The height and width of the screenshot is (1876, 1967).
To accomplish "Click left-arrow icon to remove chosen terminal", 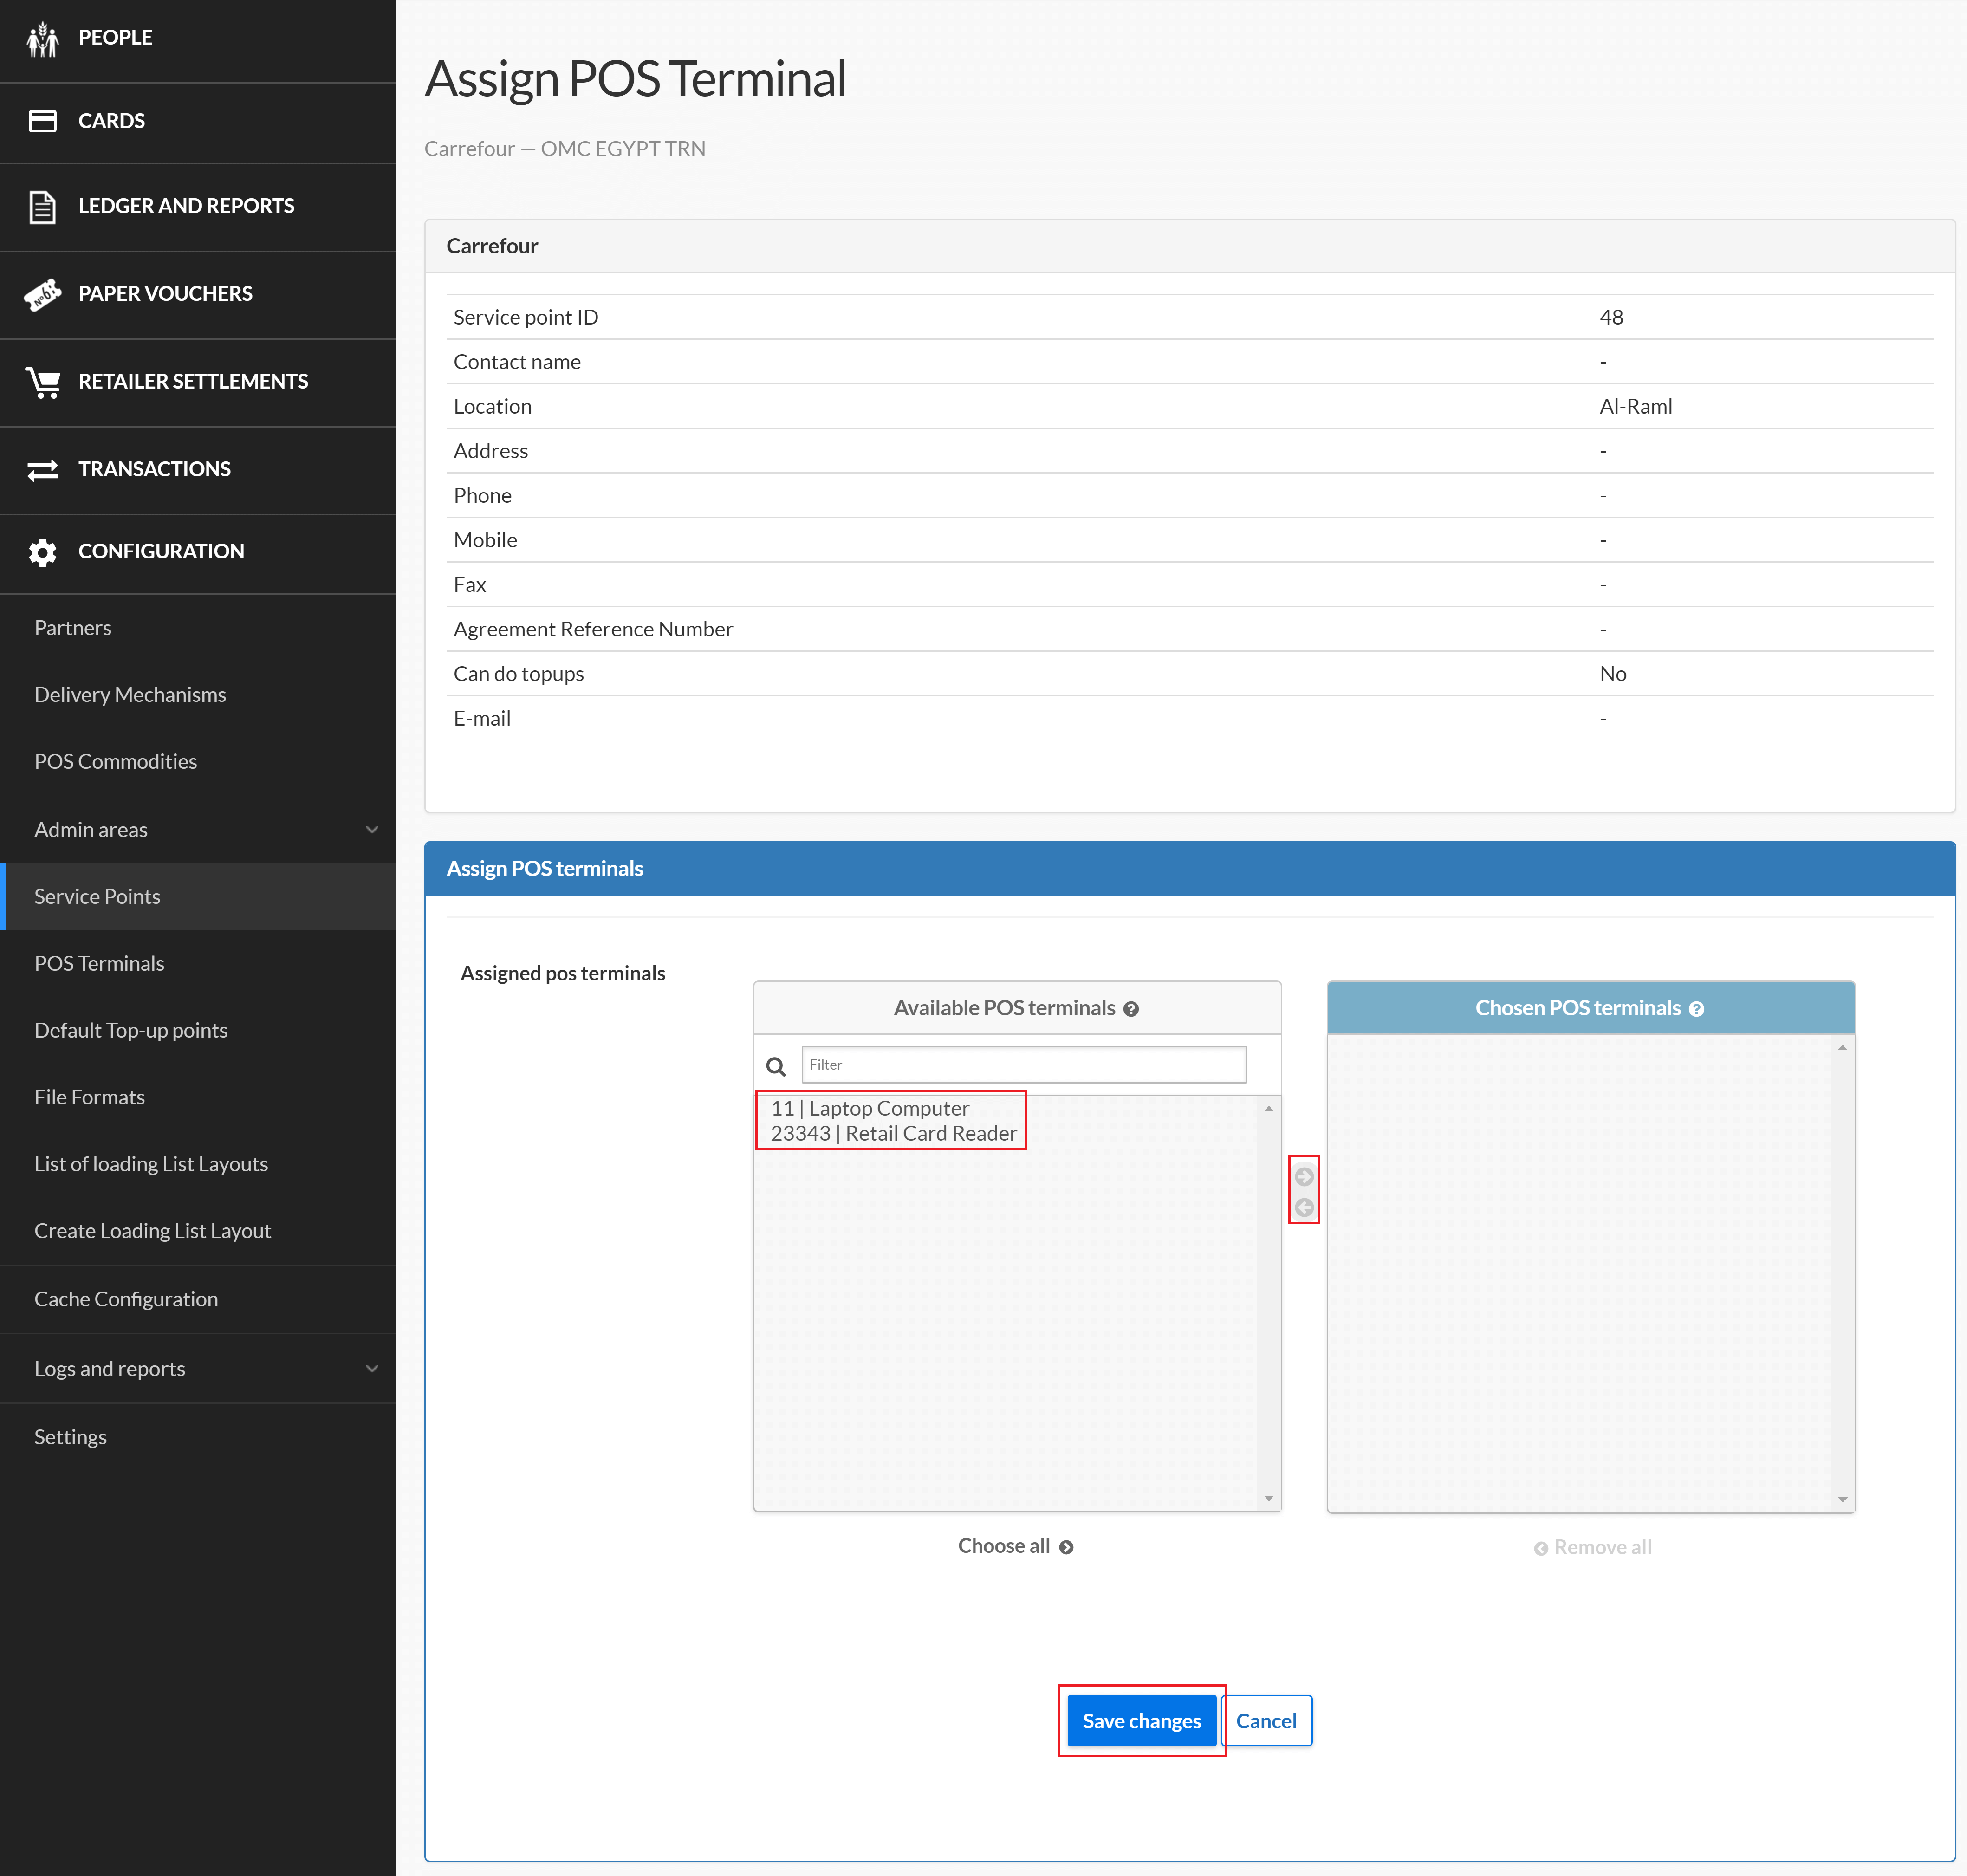I will tap(1303, 1207).
